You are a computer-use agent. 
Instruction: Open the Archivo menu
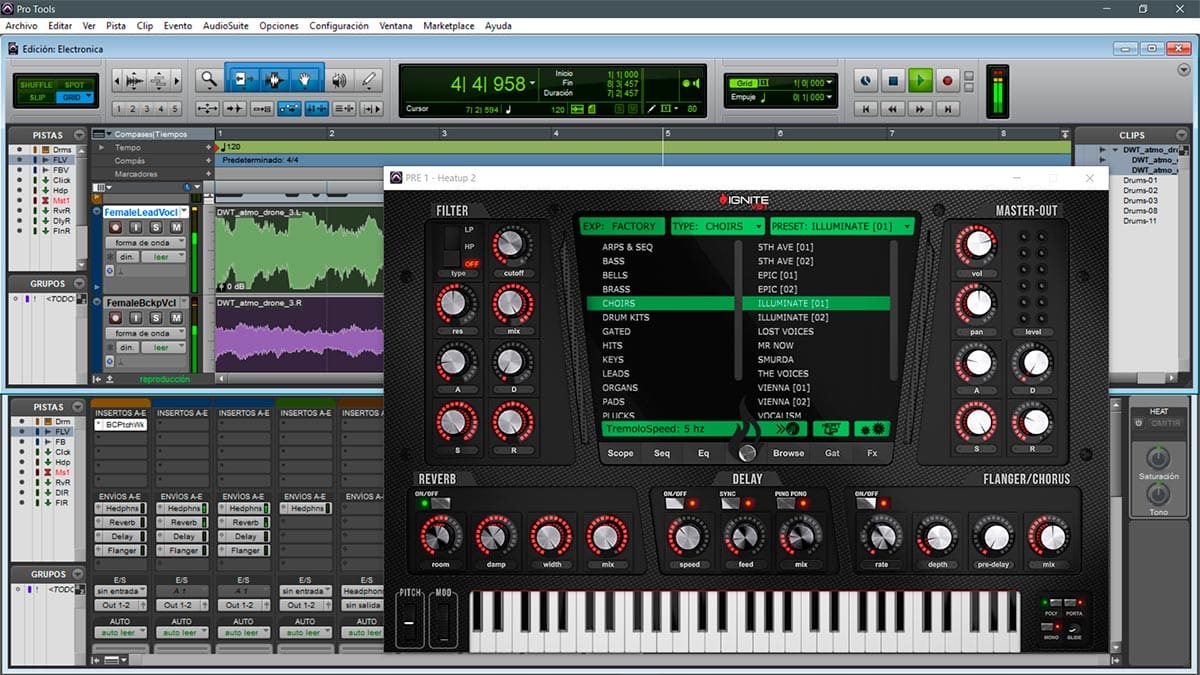click(x=21, y=26)
